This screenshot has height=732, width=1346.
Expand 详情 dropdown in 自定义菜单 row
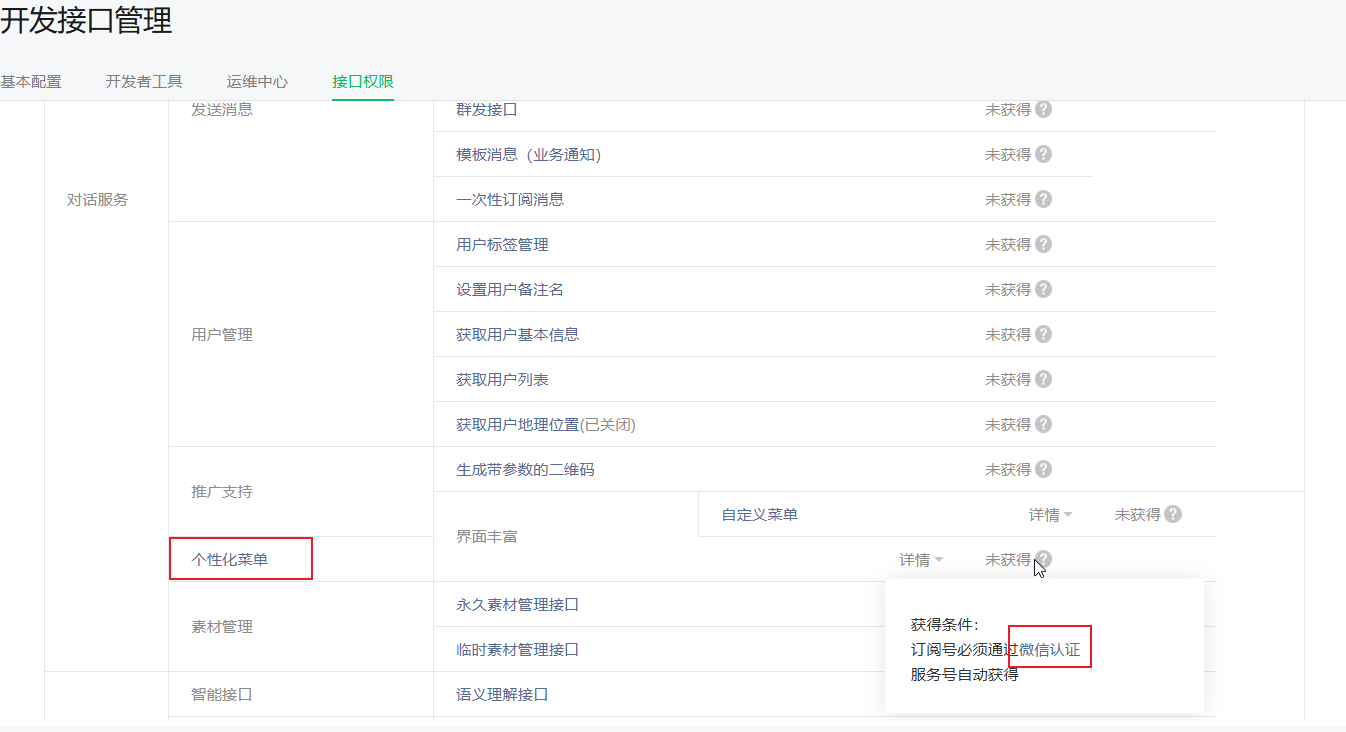pos(1050,515)
